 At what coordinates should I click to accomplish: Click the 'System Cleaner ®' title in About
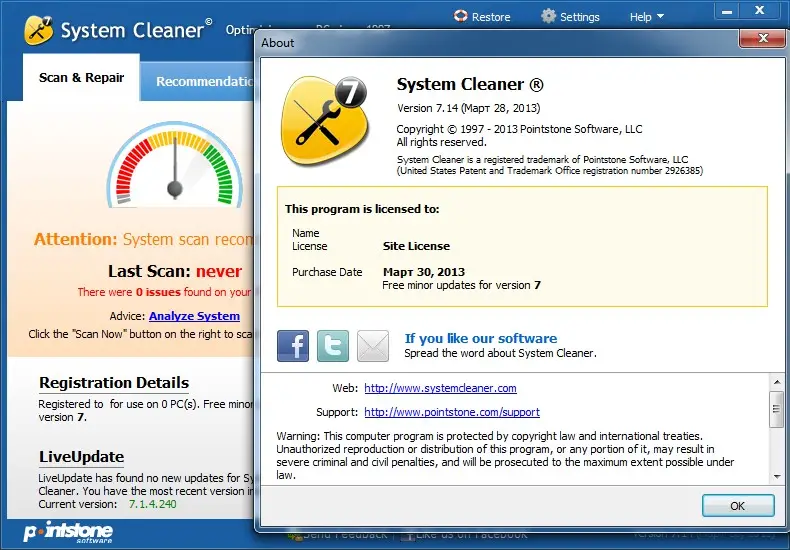tap(470, 84)
